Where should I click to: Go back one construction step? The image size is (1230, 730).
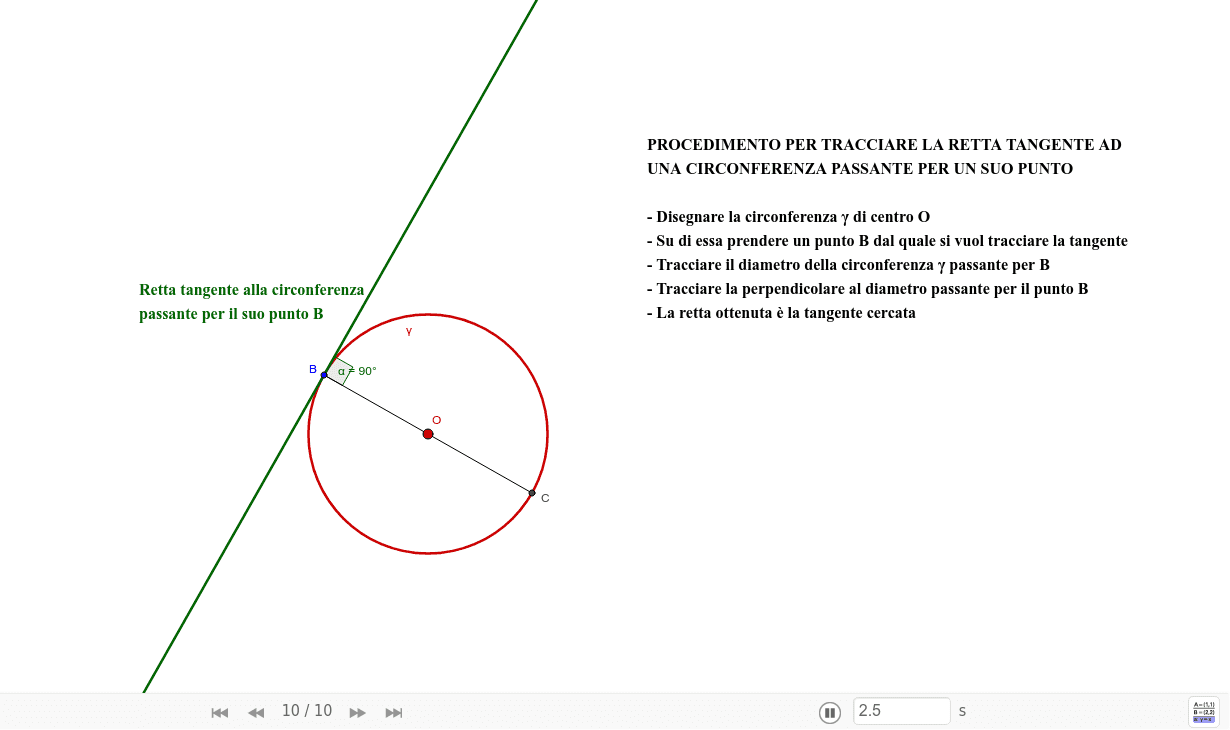pos(256,712)
